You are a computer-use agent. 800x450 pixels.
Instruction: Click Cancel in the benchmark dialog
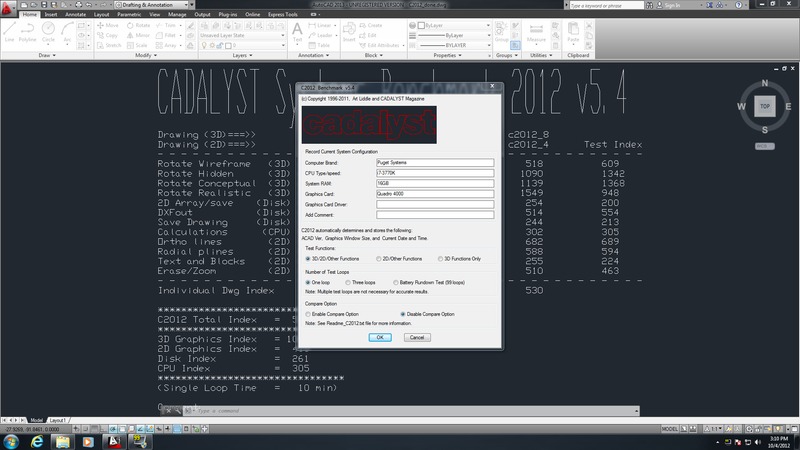(x=417, y=337)
